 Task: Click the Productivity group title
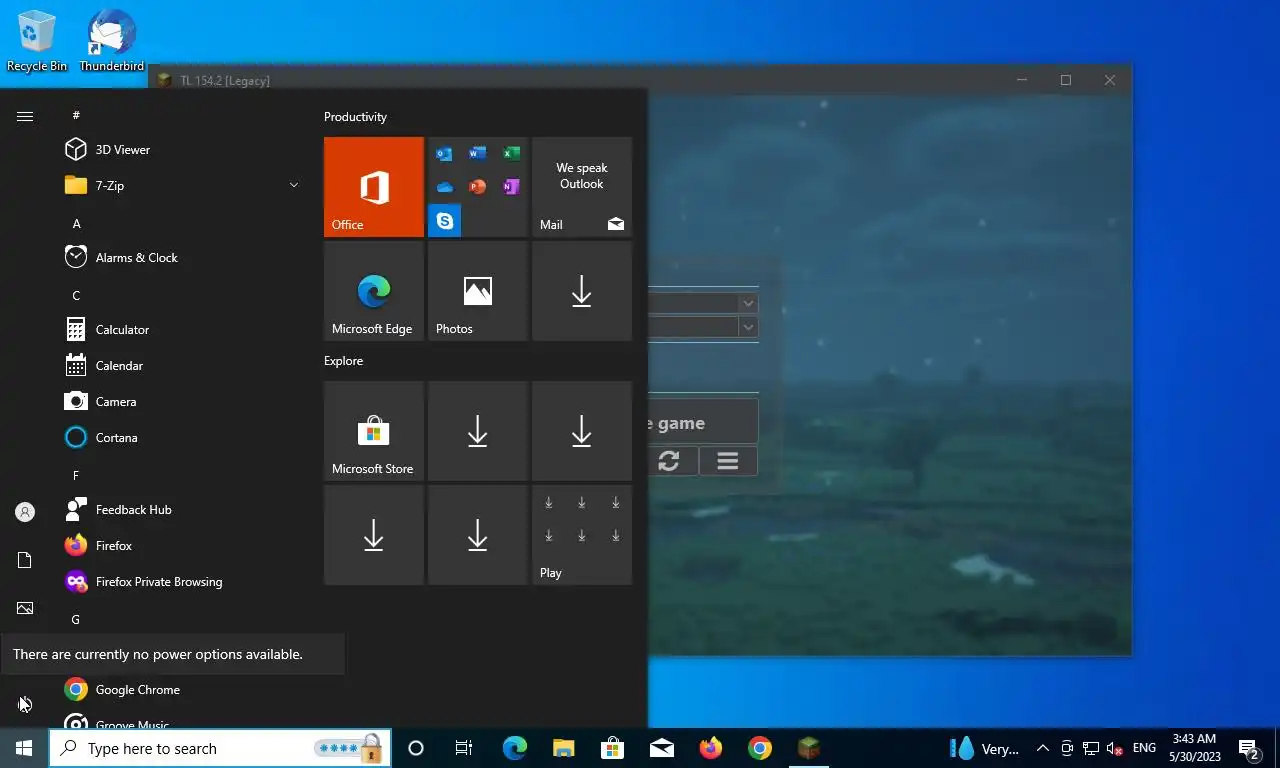355,117
